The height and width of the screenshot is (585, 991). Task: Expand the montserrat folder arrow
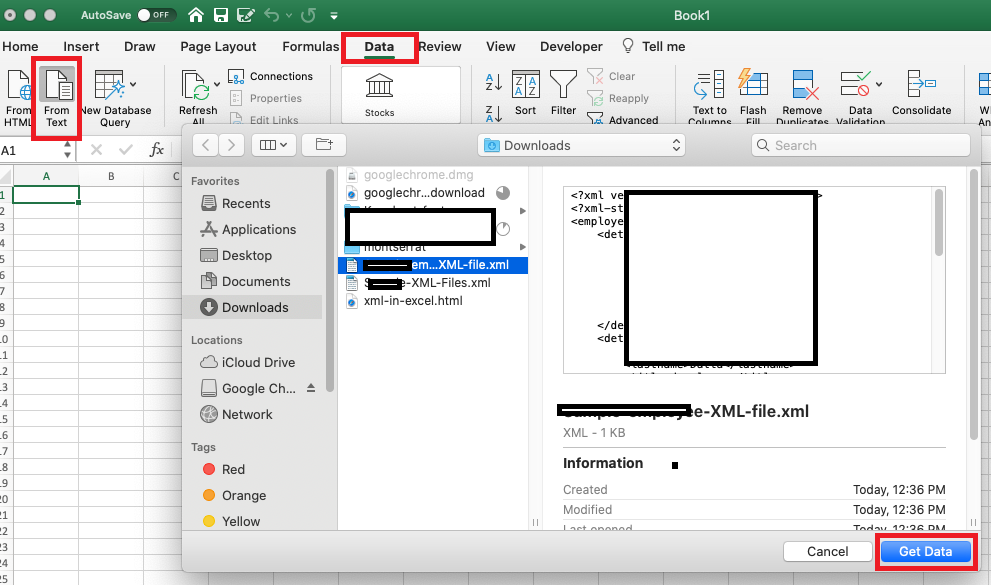coord(523,247)
